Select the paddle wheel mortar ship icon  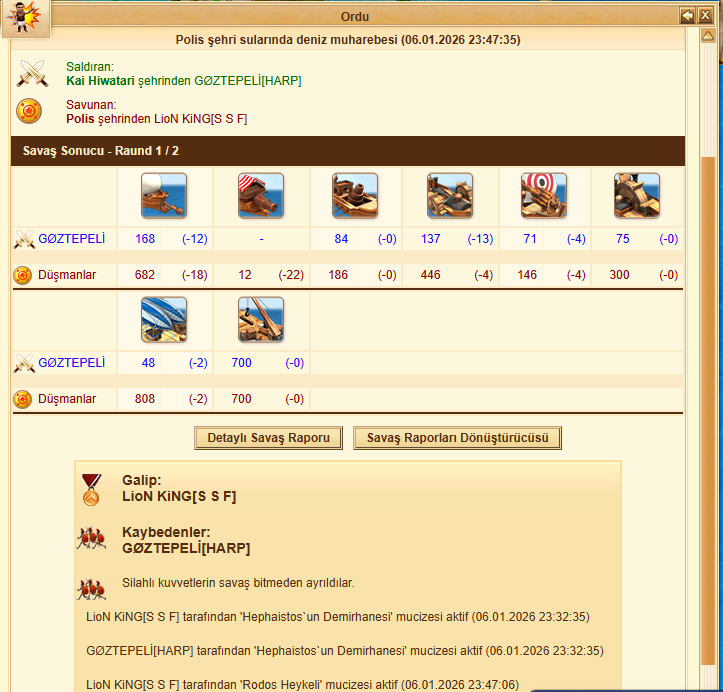pos(637,195)
